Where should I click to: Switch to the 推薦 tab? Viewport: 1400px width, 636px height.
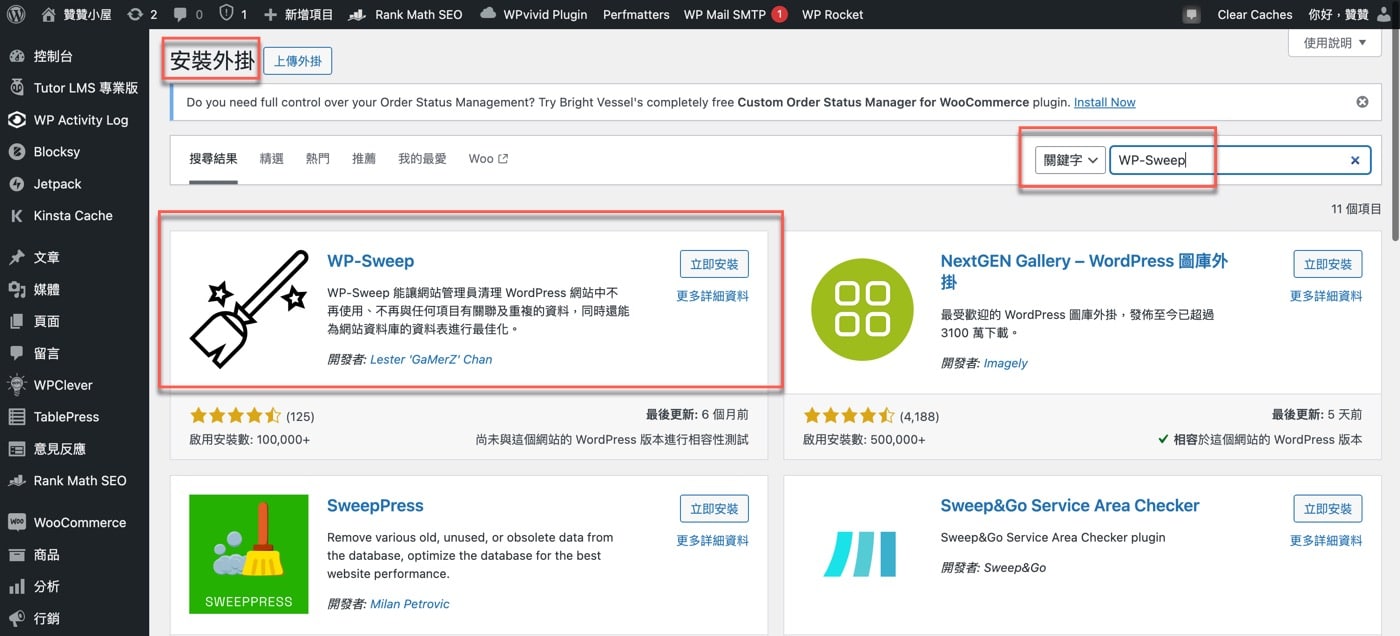364,159
